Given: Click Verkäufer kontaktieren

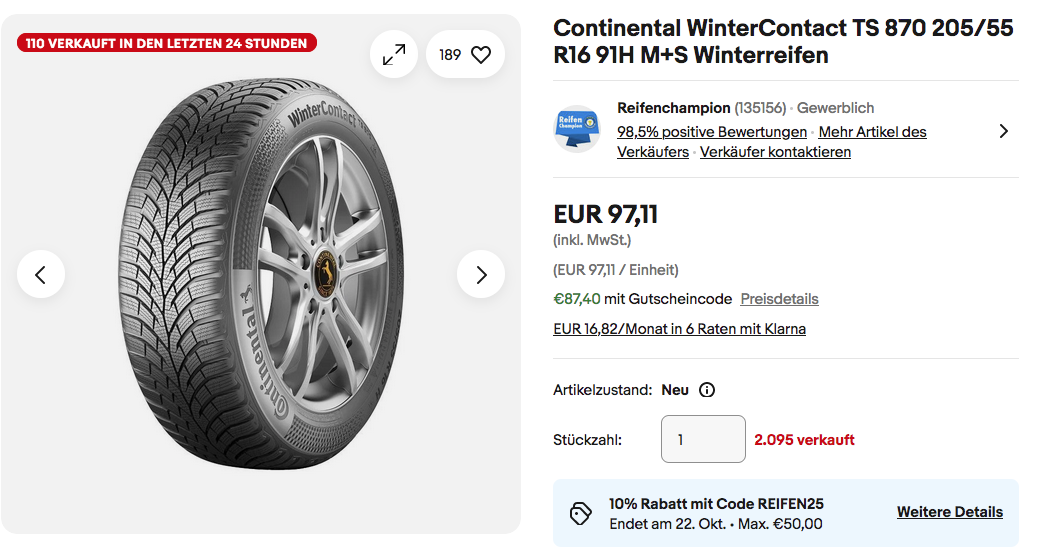Looking at the screenshot, I should pyautogui.click(x=775, y=152).
